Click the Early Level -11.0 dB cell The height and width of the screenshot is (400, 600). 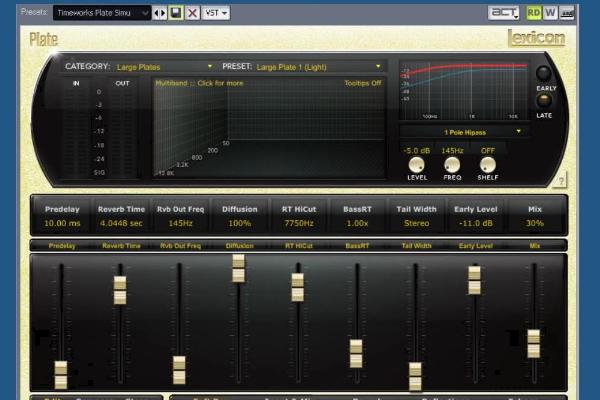click(x=476, y=216)
